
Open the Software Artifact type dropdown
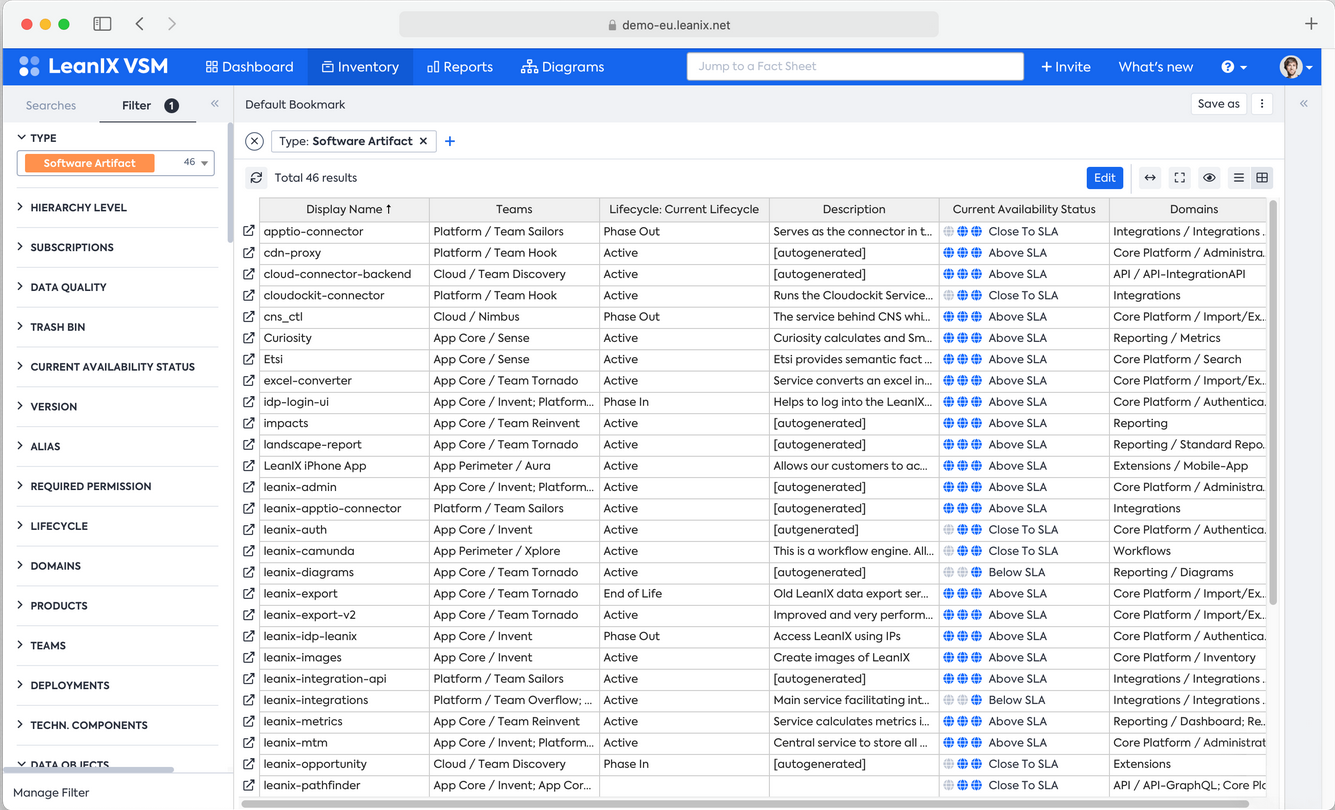click(x=116, y=163)
